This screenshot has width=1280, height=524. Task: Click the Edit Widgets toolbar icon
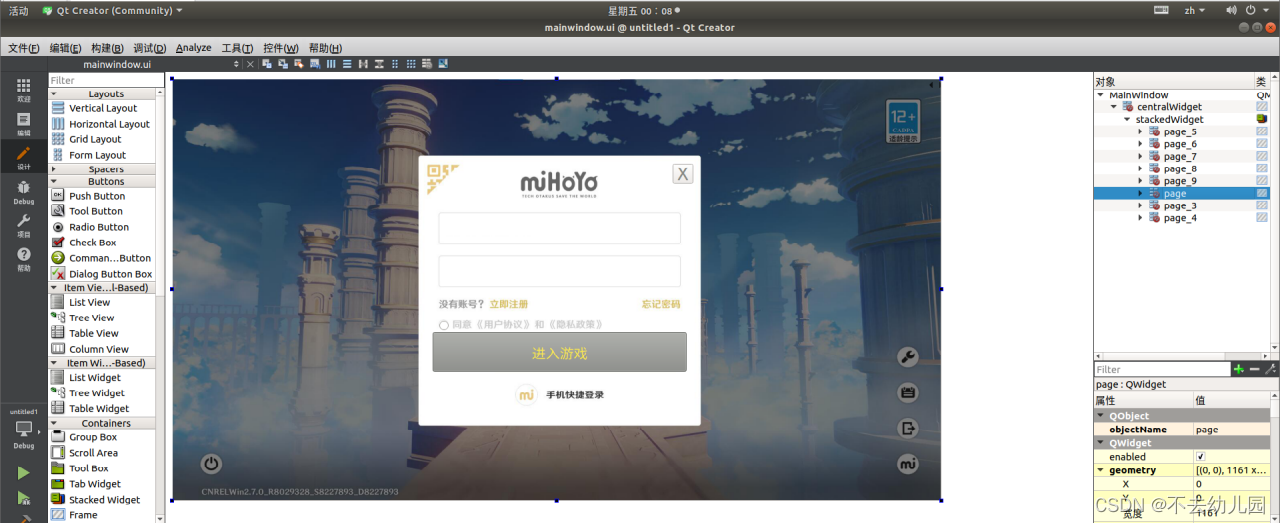(267, 64)
